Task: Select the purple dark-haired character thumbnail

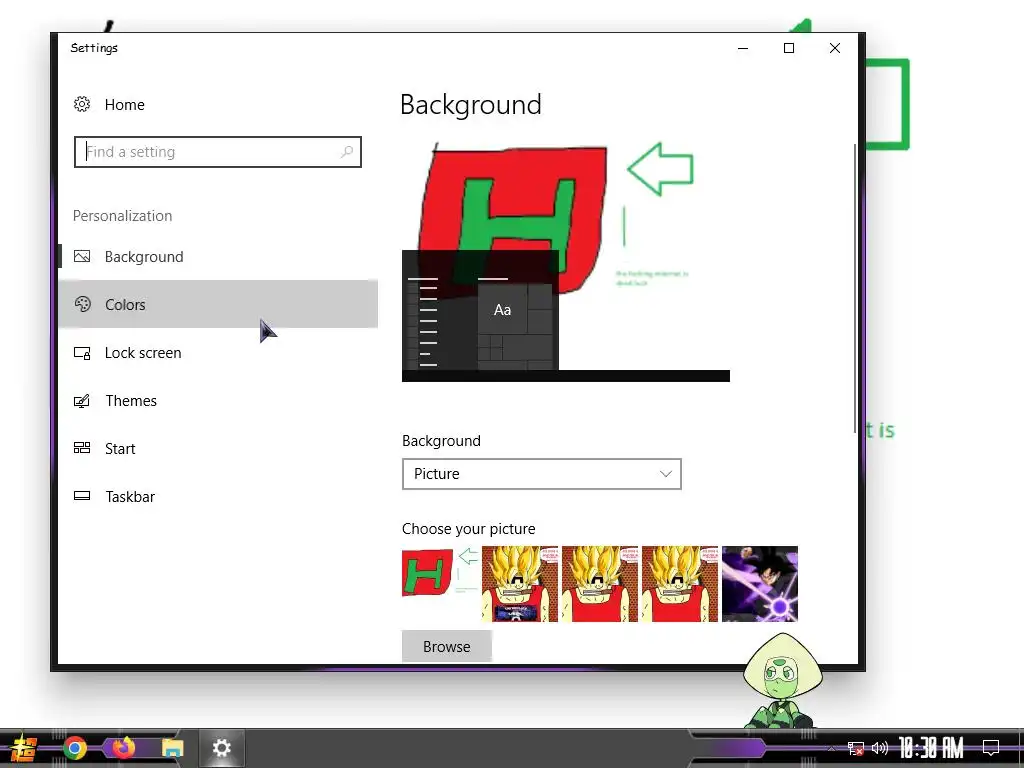Action: (x=760, y=584)
